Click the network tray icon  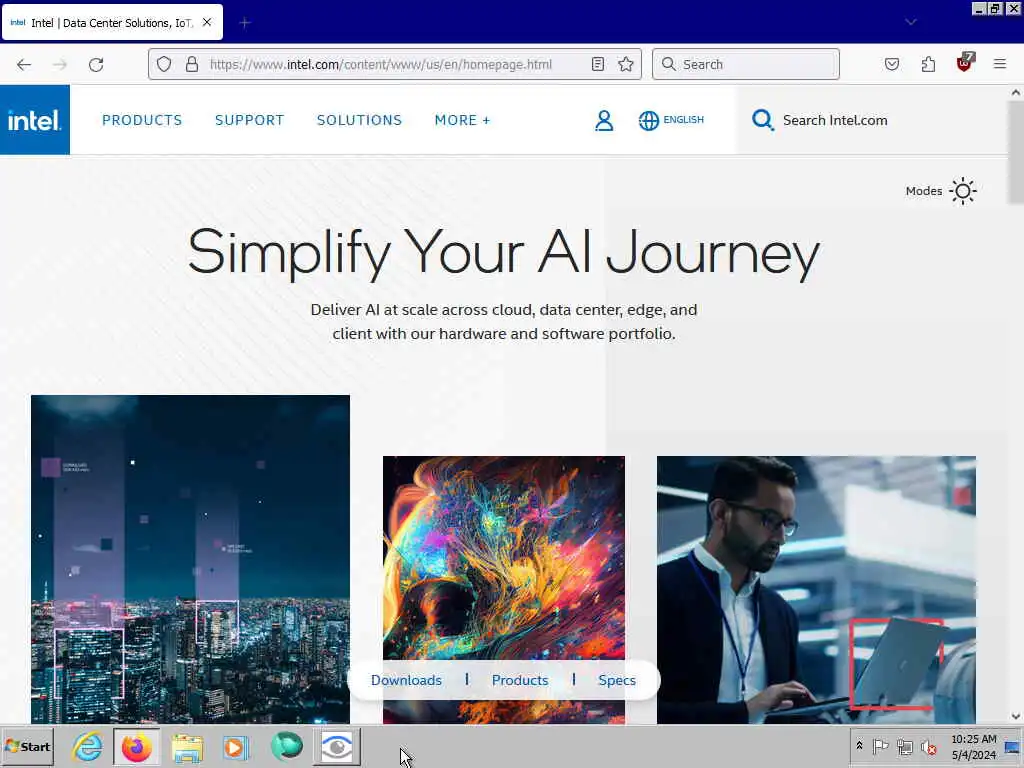point(904,746)
